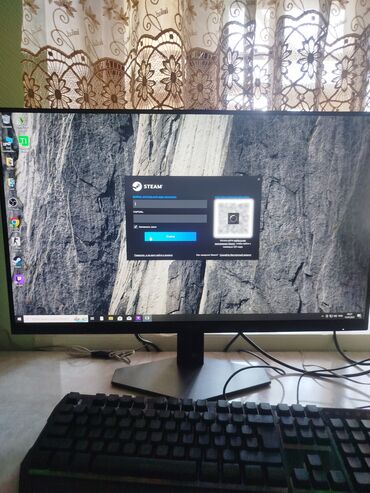Open the OBS Studio desktop shortcut
Screen dimensions: 370x493
click(13, 202)
